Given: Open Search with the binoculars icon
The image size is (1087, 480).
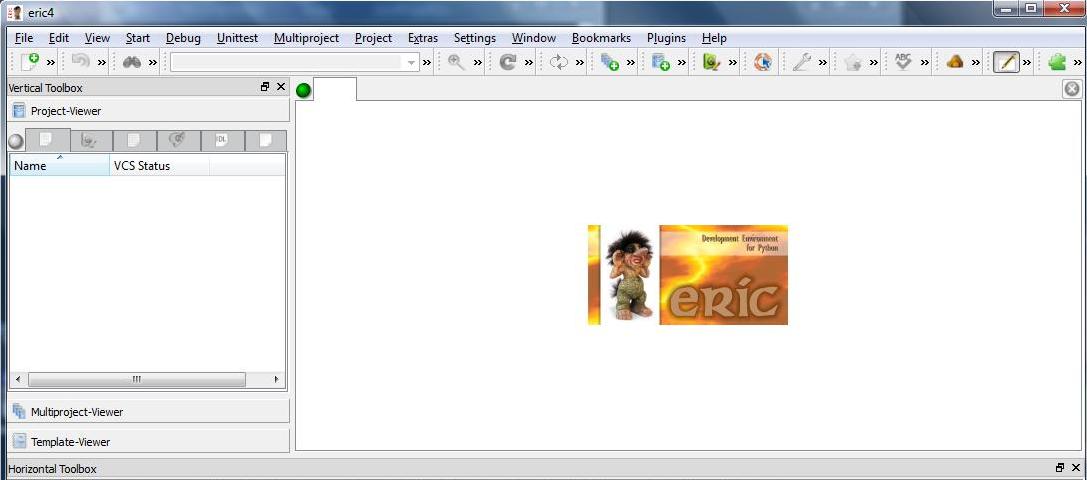Looking at the screenshot, I should click(x=132, y=62).
